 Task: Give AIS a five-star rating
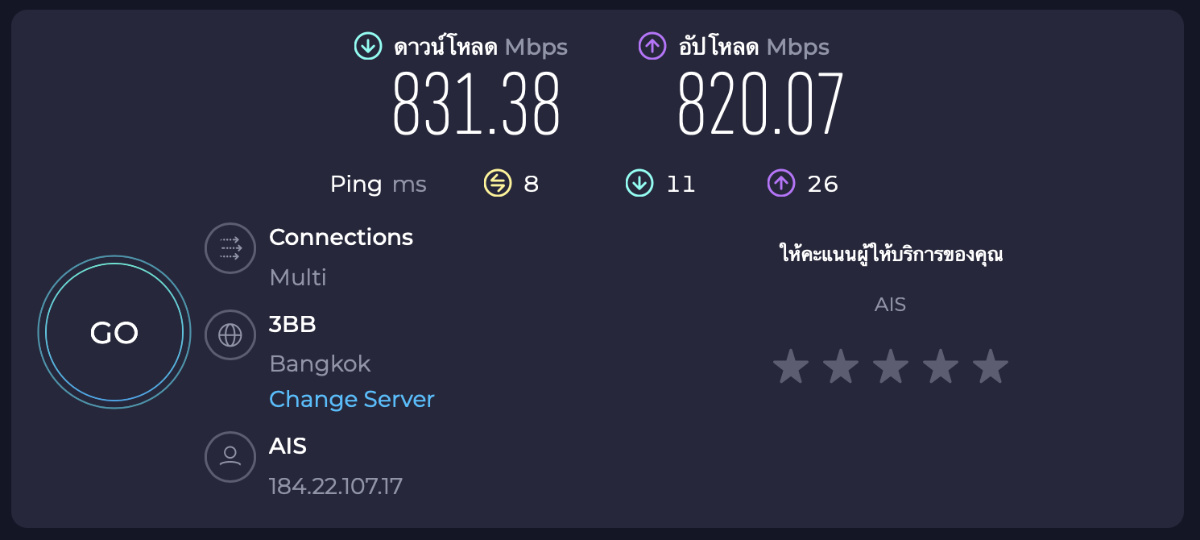pyautogui.click(x=990, y=367)
